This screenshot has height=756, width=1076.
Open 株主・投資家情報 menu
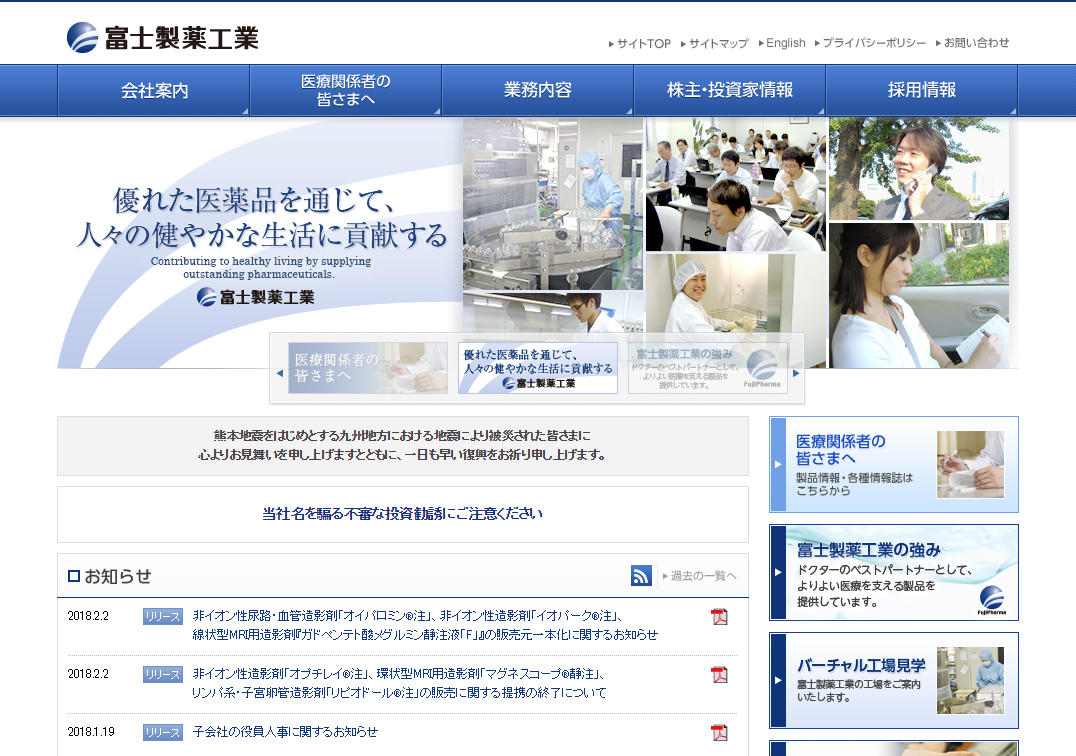pos(729,91)
